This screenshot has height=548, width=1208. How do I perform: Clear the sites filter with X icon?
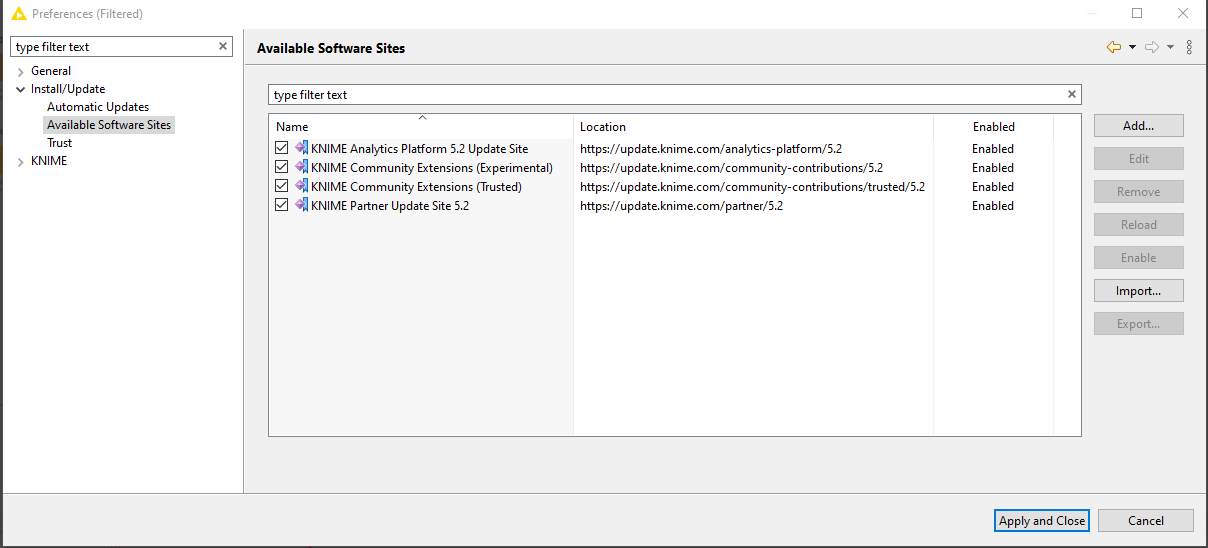click(x=1072, y=95)
